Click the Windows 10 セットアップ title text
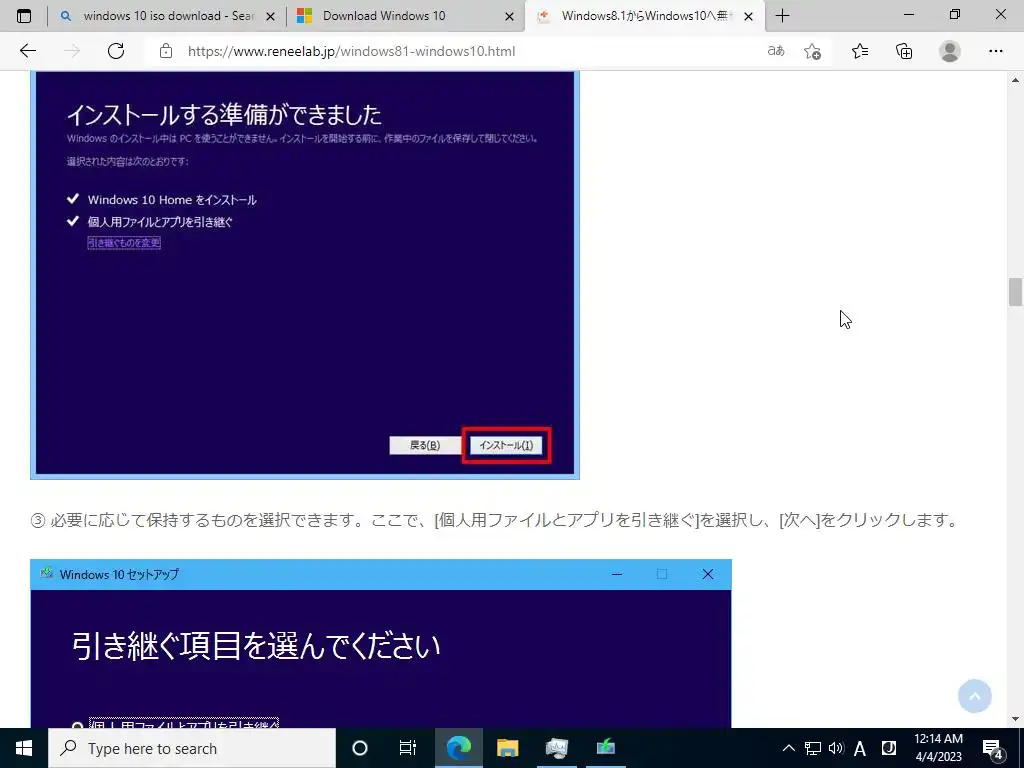This screenshot has height=768, width=1024. (119, 575)
